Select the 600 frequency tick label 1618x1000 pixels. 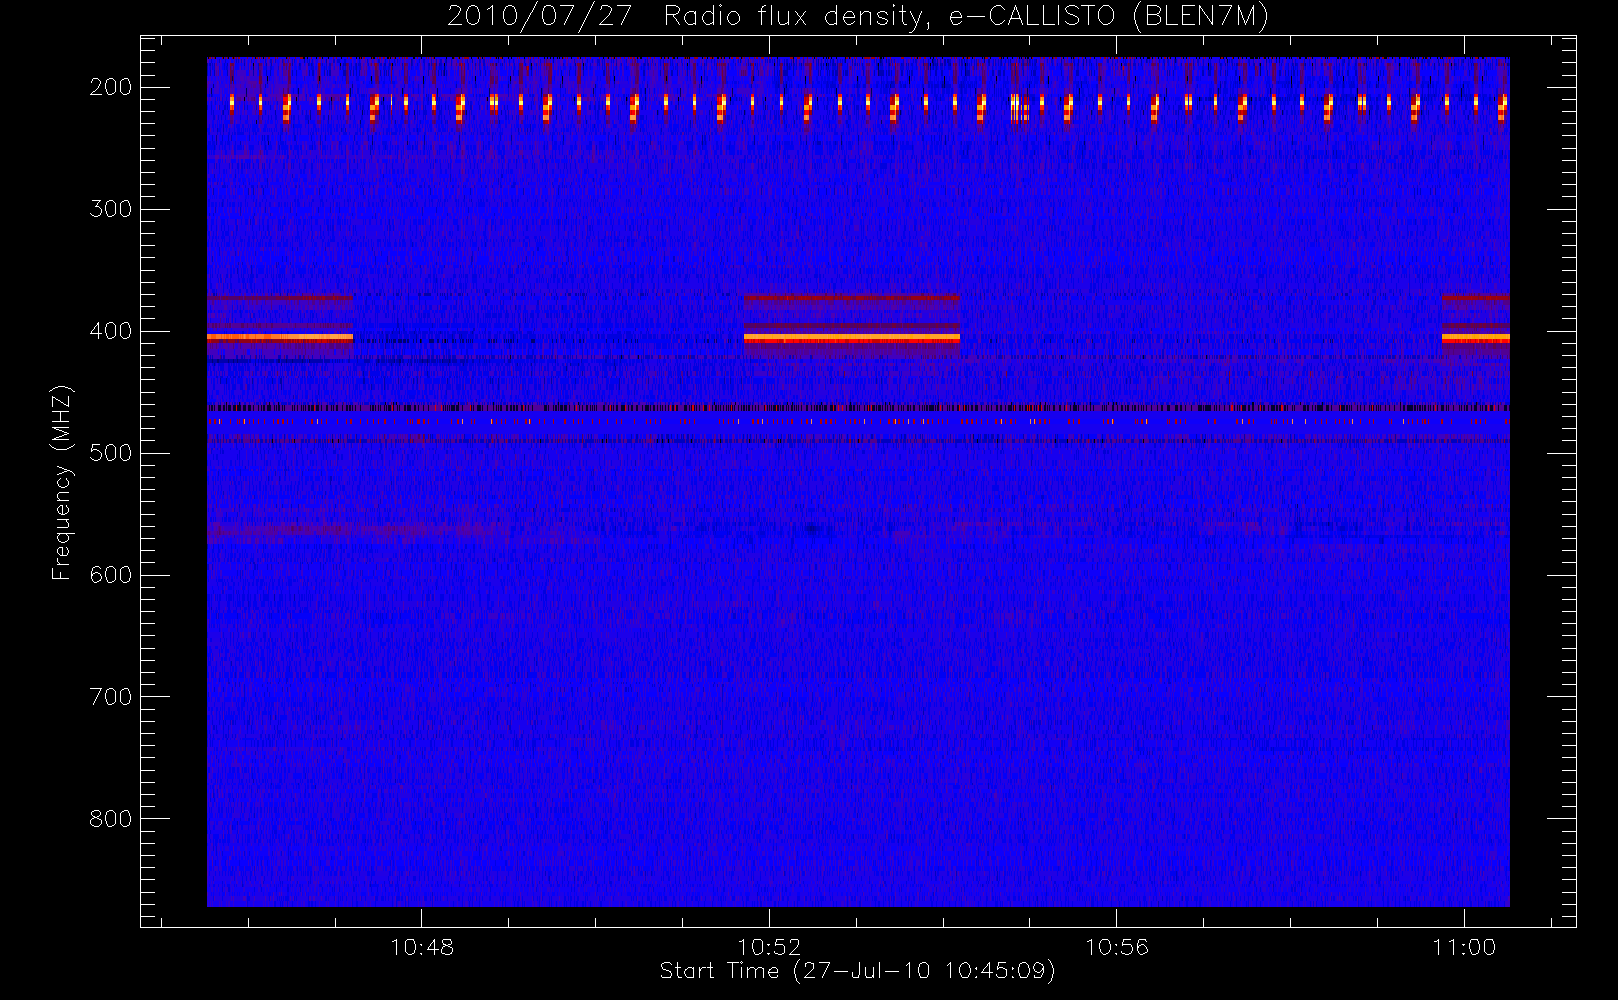[111, 575]
